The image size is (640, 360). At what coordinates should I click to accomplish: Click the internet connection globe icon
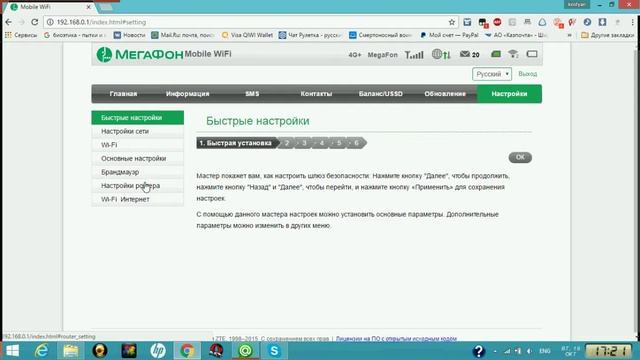pos(441,54)
